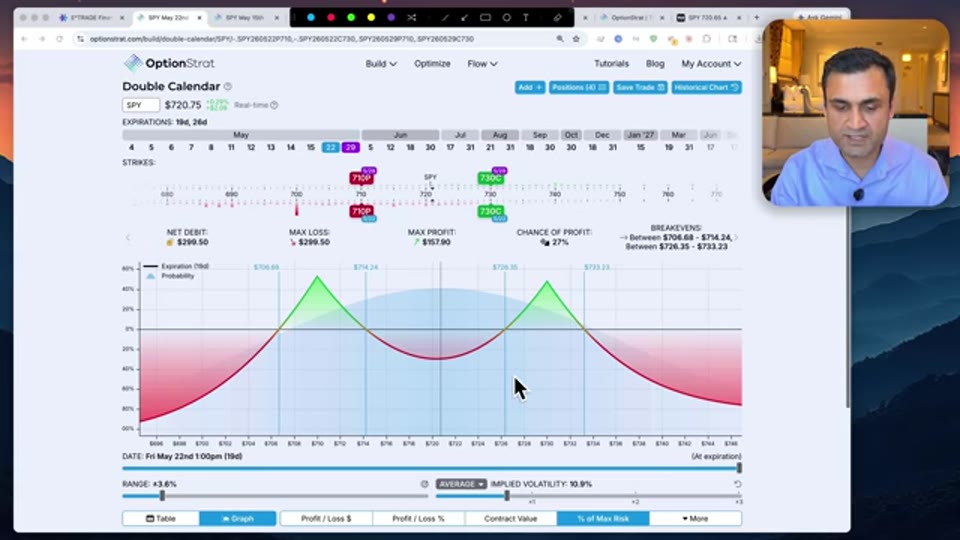This screenshot has height=540, width=960.
Task: Click the site info icon in address bar
Action: pos(80,39)
